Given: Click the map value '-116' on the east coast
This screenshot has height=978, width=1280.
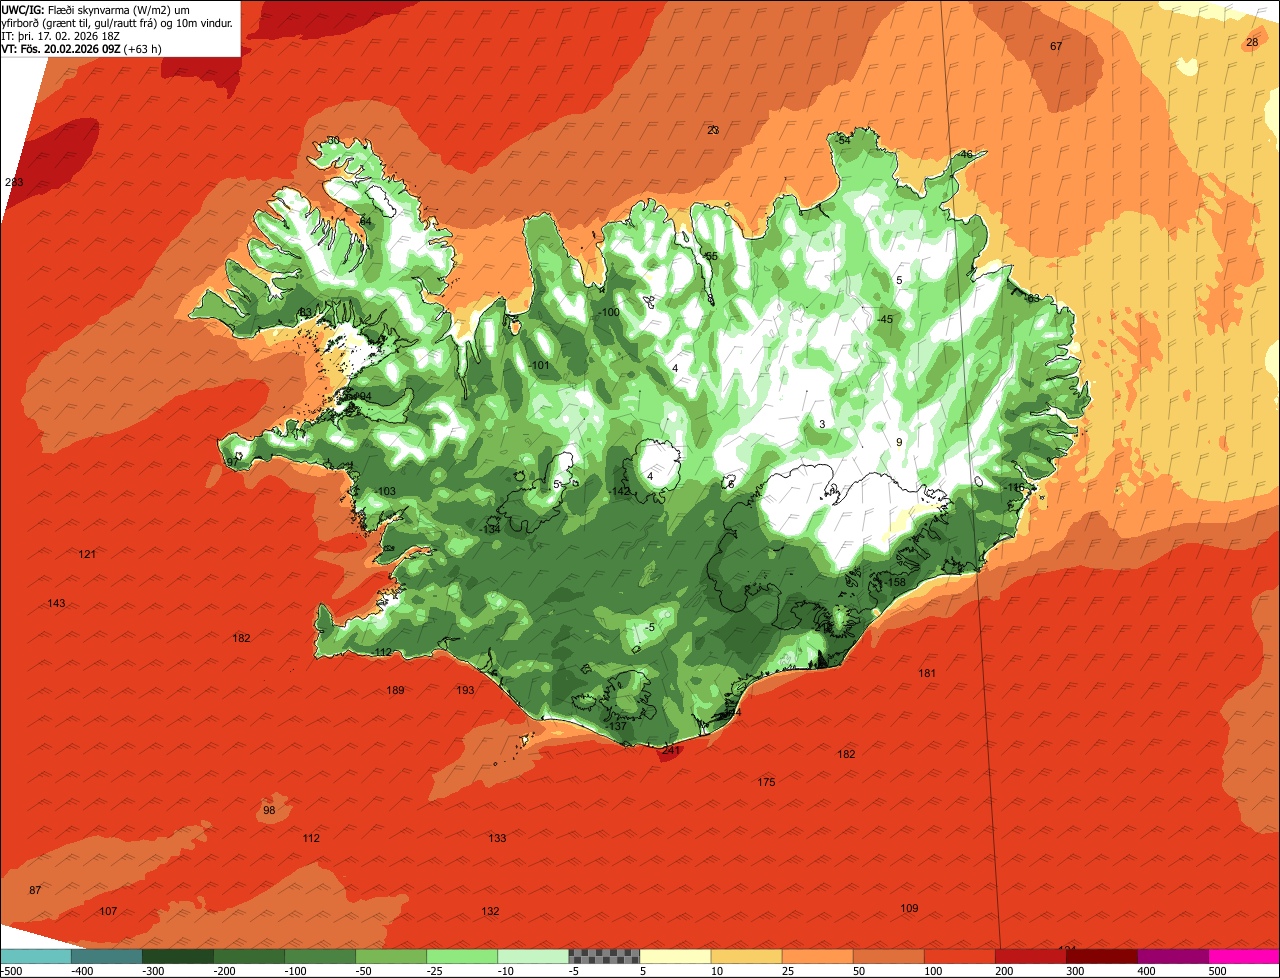Looking at the screenshot, I should [1014, 487].
